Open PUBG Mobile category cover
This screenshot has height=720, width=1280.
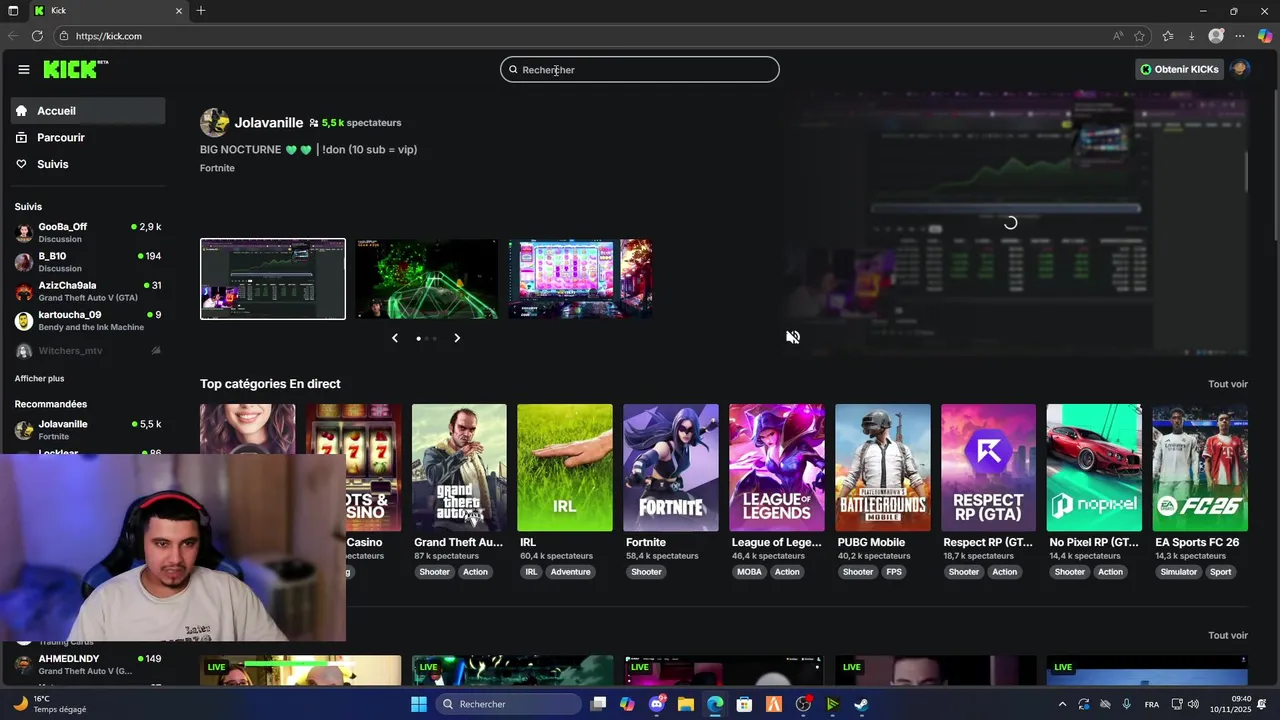click(883, 467)
